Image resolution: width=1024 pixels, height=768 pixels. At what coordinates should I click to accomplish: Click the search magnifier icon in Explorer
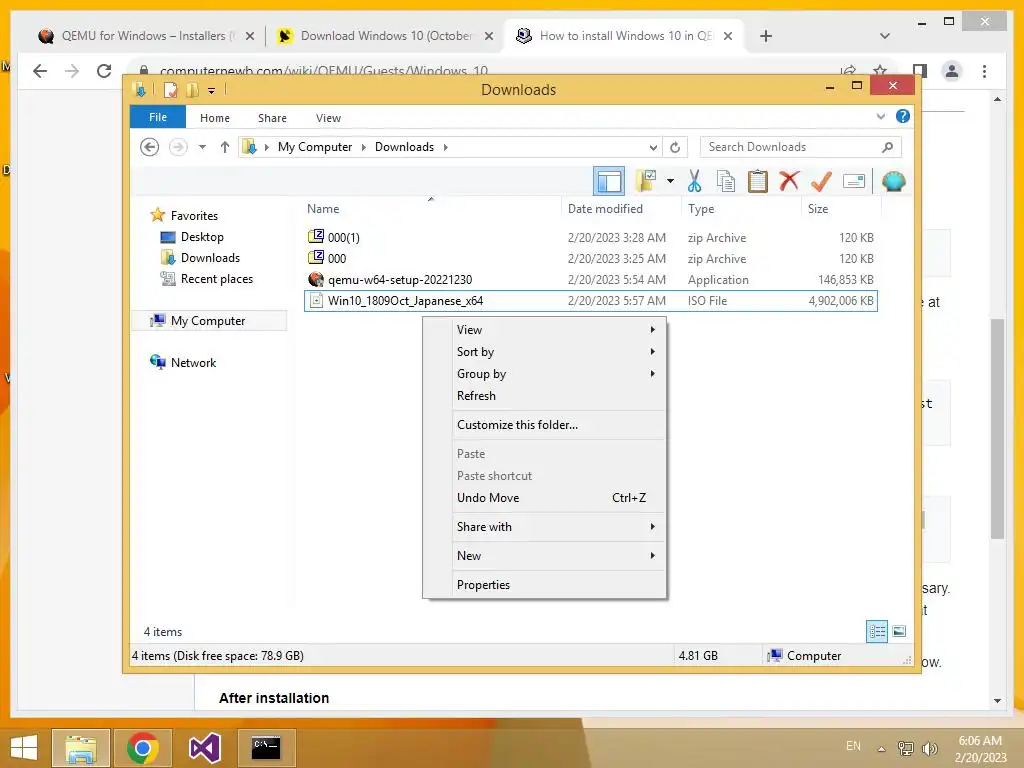pyautogui.click(x=887, y=147)
